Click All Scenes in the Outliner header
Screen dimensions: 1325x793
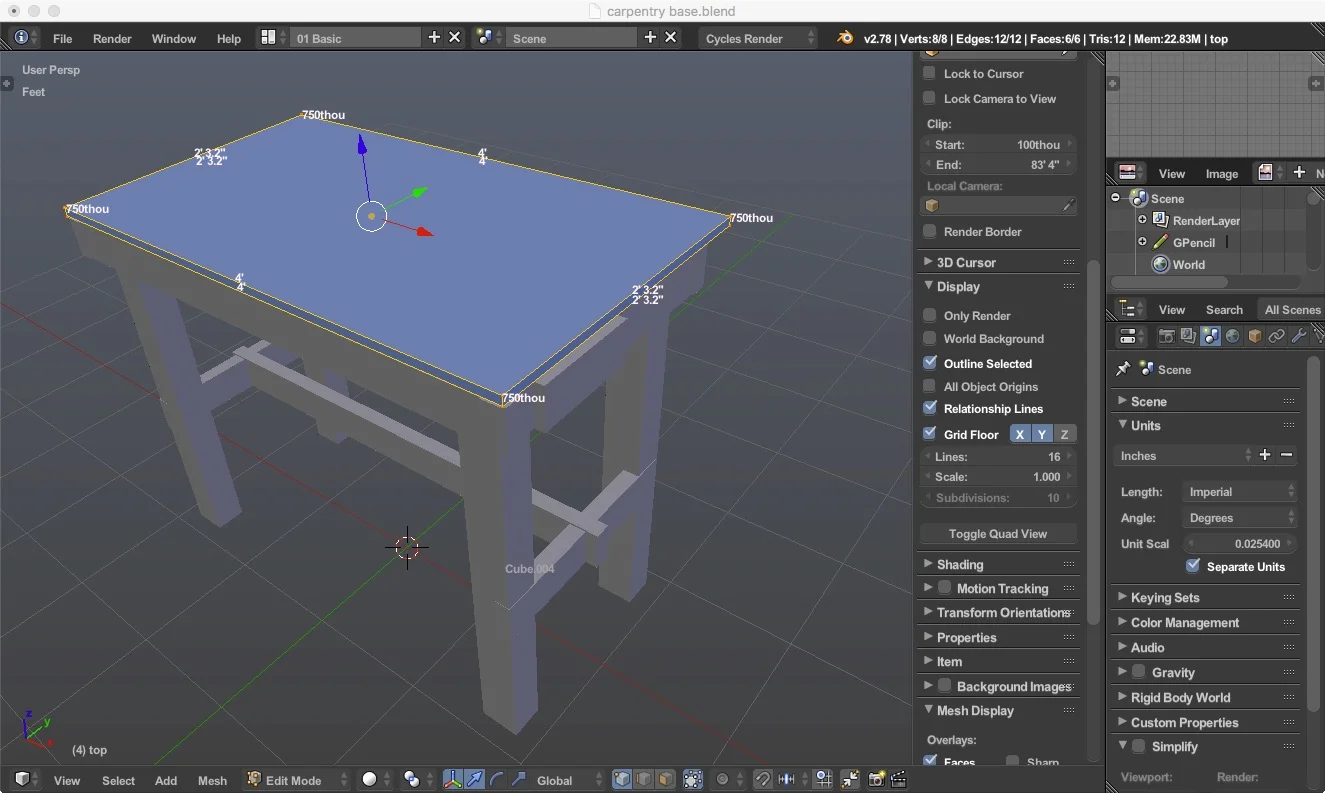coord(1291,309)
